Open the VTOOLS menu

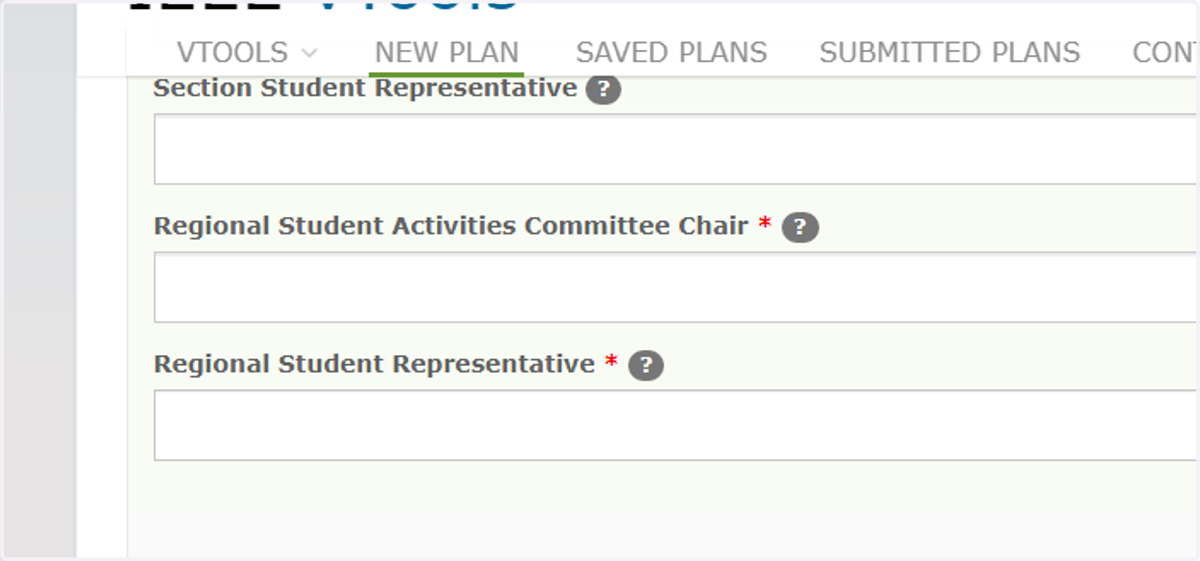click(247, 52)
